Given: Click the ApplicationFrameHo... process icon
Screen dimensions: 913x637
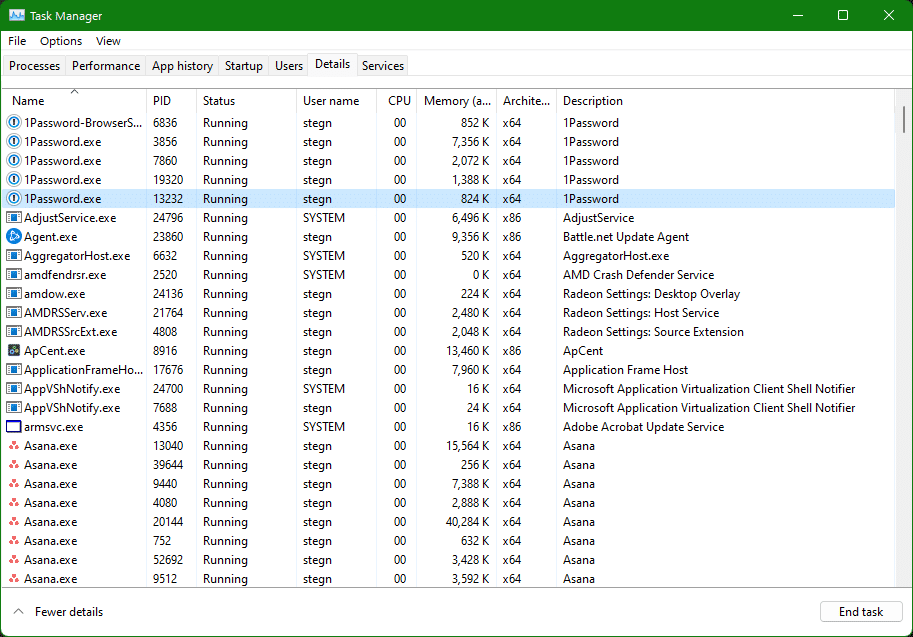Looking at the screenshot, I should pyautogui.click(x=13, y=370).
